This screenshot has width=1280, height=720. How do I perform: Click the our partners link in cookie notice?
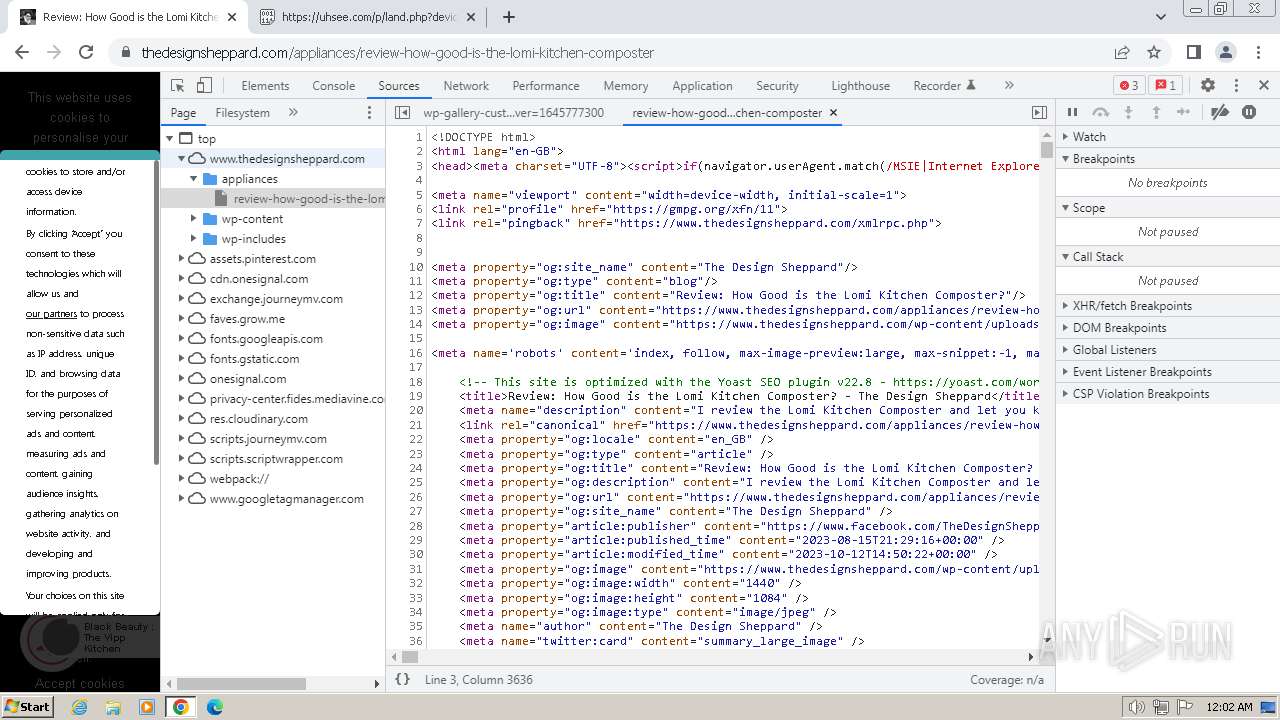52,314
